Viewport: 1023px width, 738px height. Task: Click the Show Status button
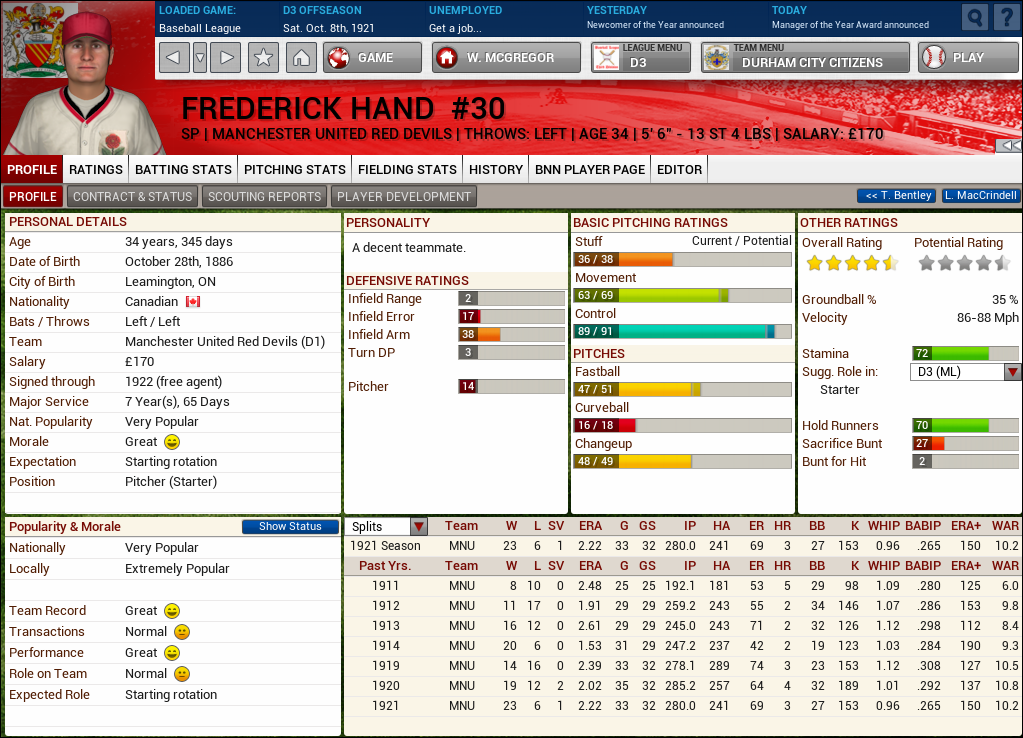290,527
